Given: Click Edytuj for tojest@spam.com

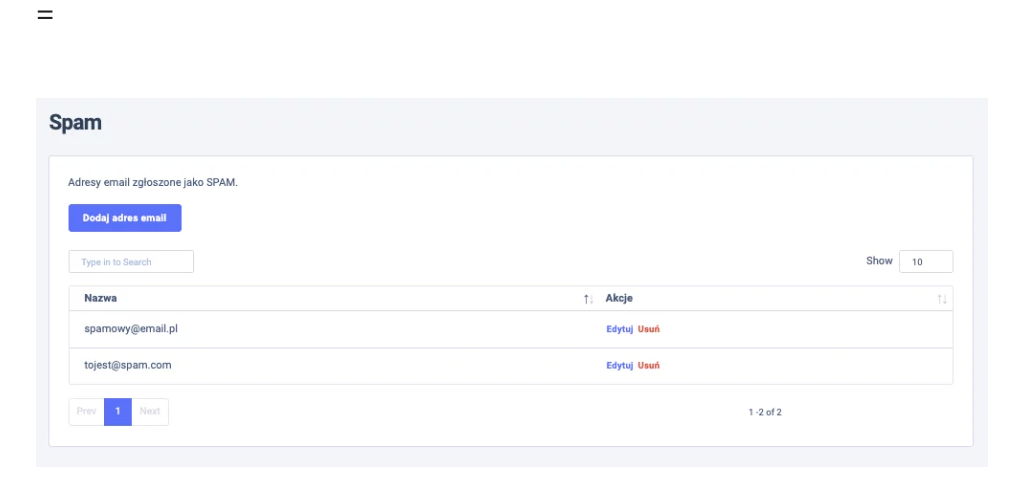Looking at the screenshot, I should point(619,366).
